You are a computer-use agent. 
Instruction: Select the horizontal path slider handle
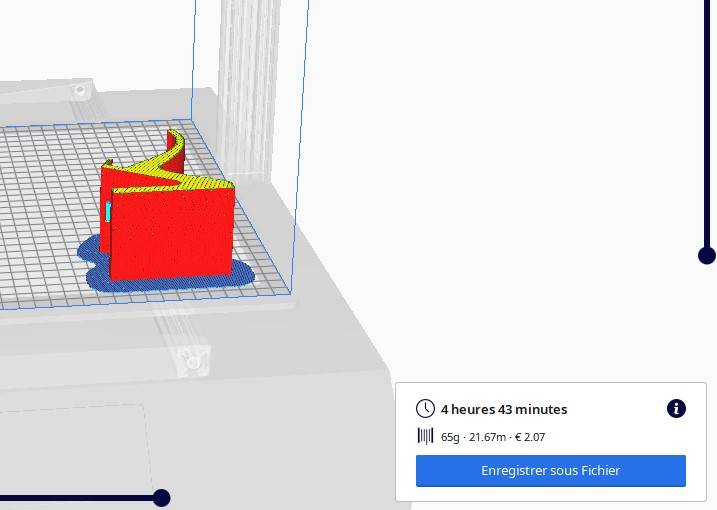pyautogui.click(x=161, y=498)
